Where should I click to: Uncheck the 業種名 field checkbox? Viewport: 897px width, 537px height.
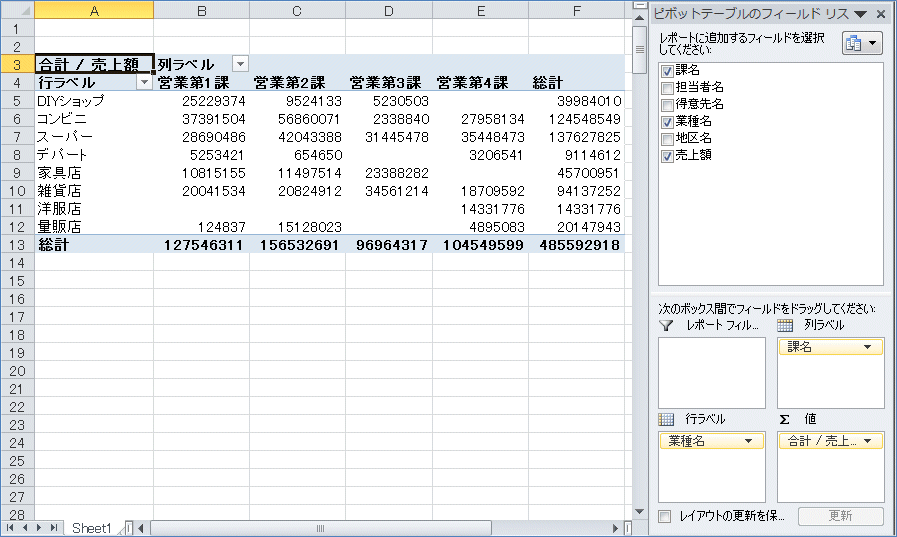(666, 122)
